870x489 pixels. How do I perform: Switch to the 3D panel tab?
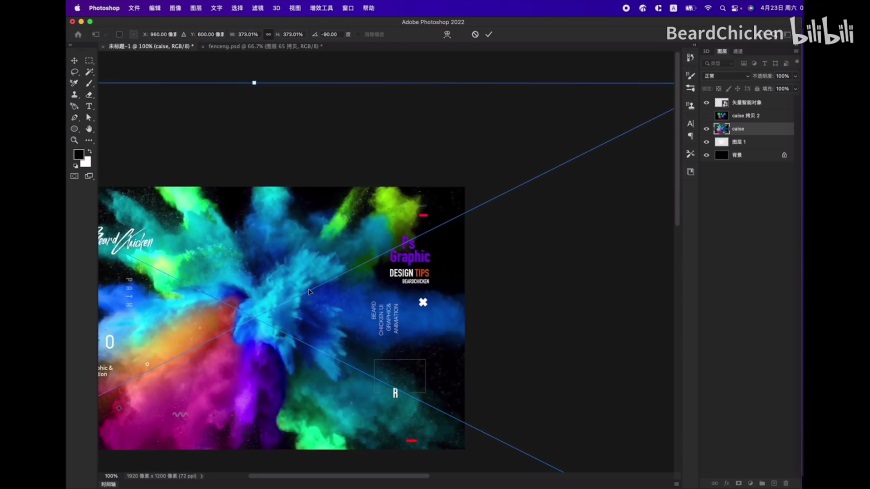[x=706, y=51]
